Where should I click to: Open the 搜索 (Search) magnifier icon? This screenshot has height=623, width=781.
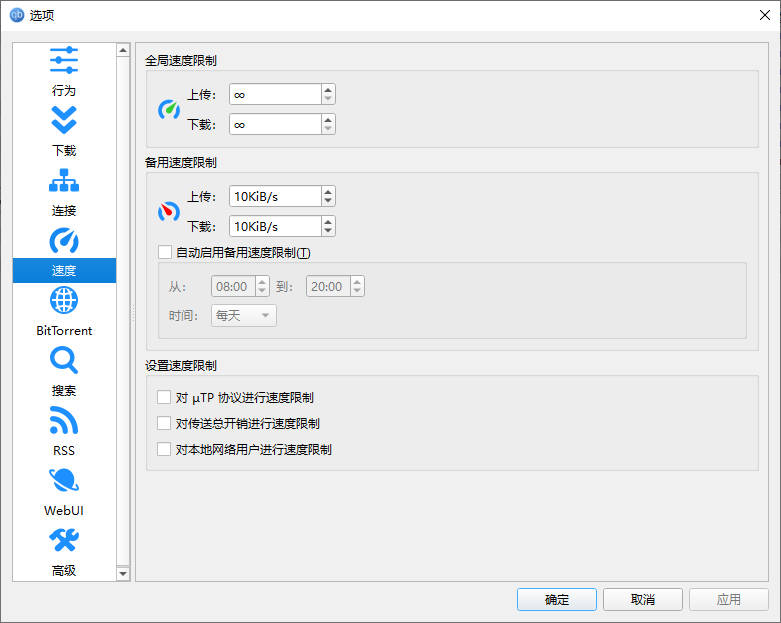pos(64,361)
